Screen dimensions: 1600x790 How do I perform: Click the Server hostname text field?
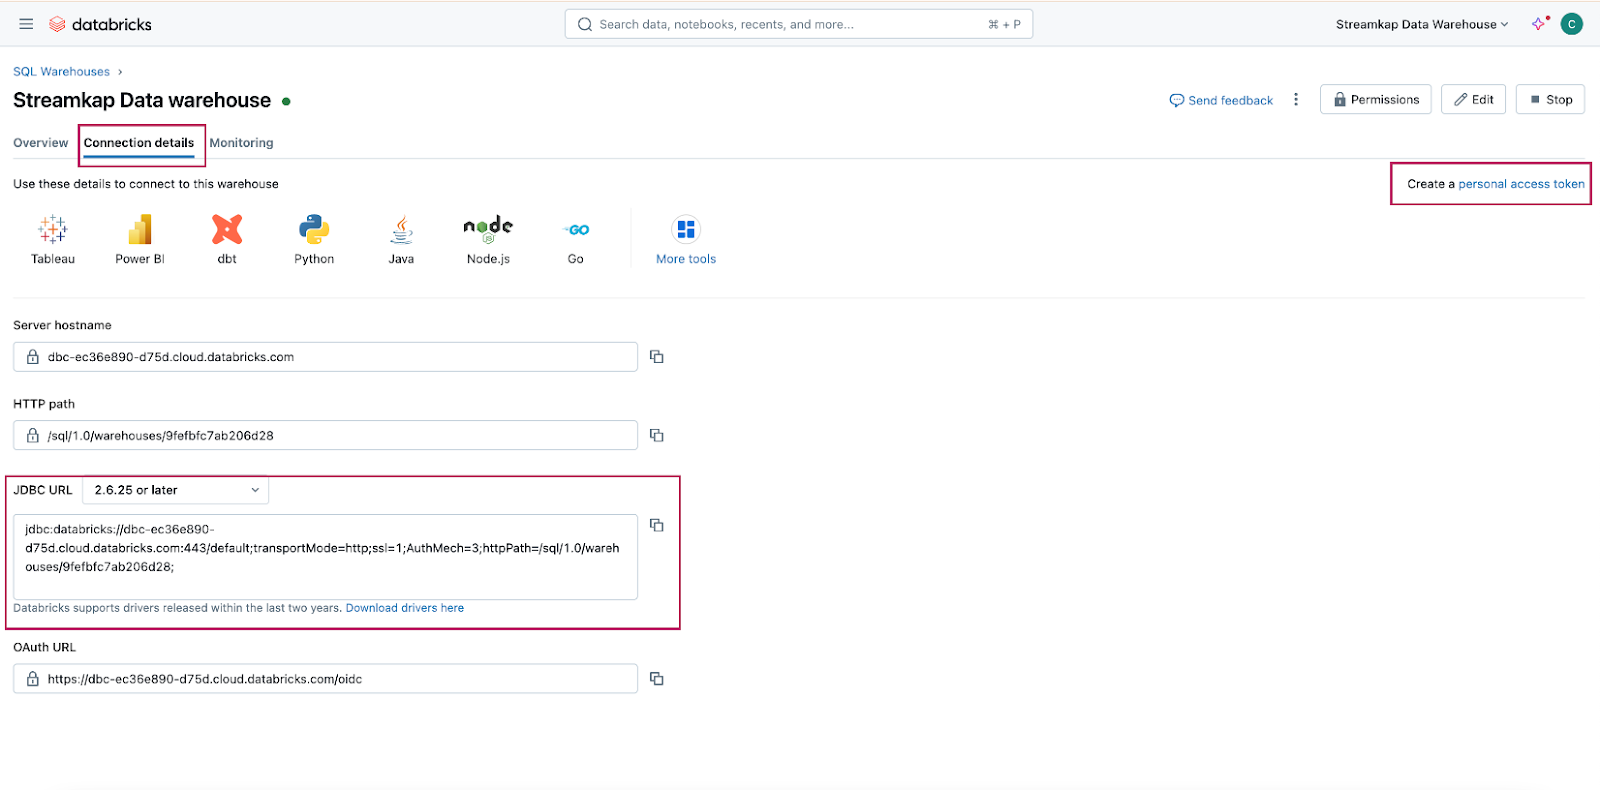325,357
